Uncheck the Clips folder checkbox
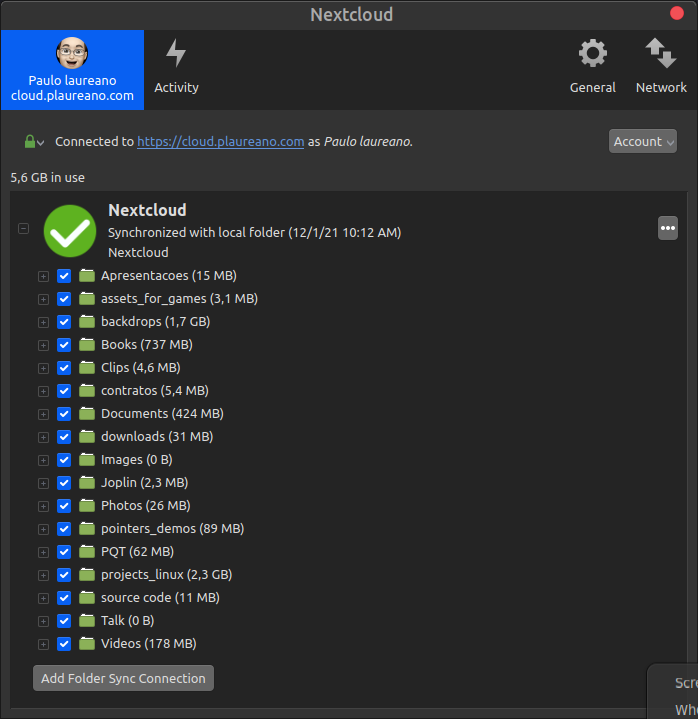698x719 pixels. 64,368
